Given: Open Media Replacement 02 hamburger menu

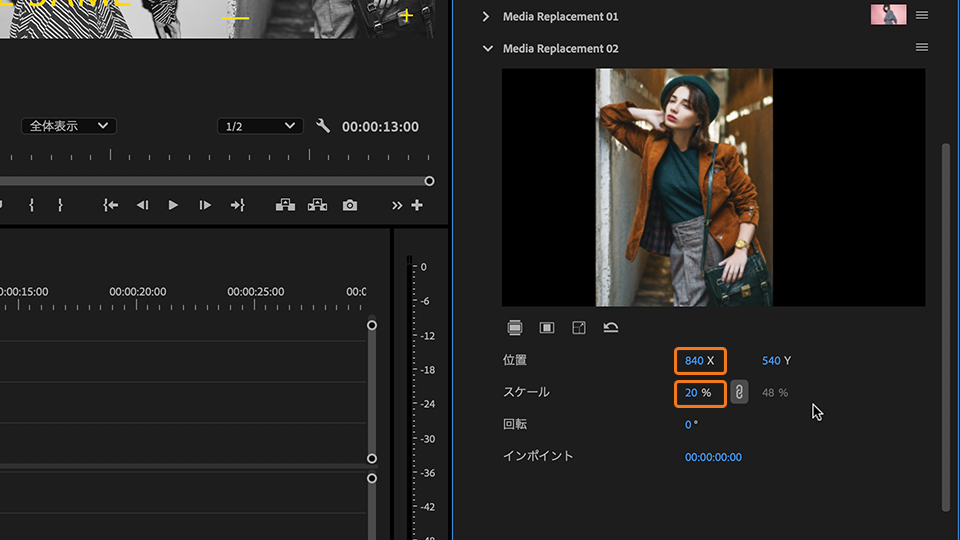Looking at the screenshot, I should (921, 47).
